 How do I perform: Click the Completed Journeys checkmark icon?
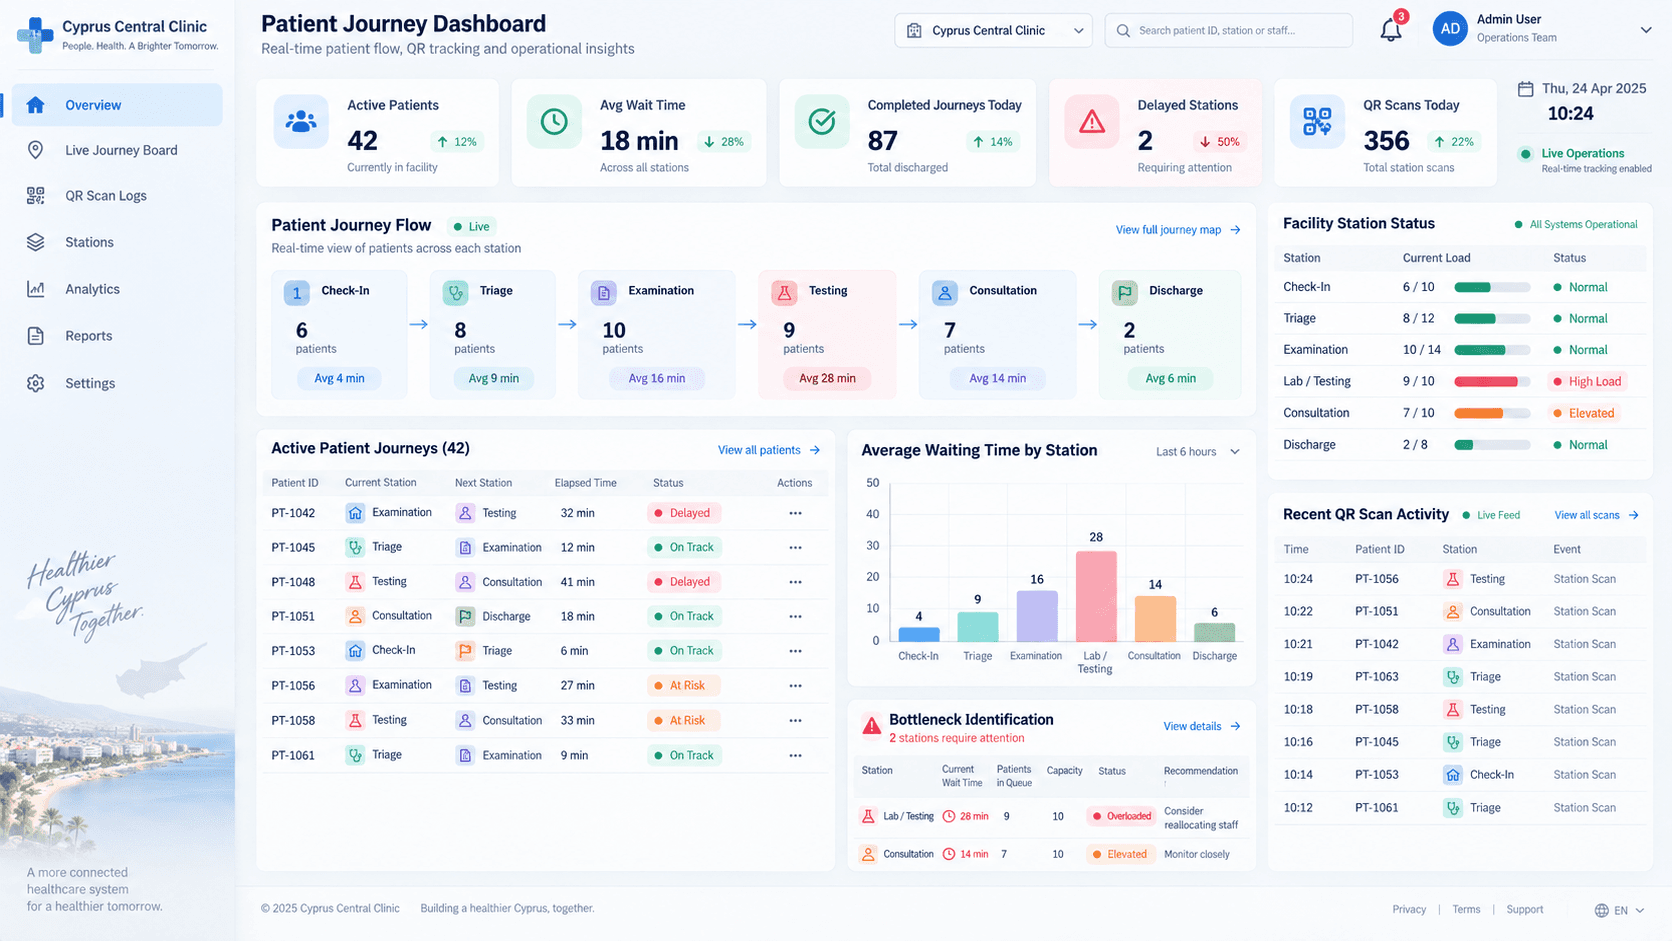point(822,122)
